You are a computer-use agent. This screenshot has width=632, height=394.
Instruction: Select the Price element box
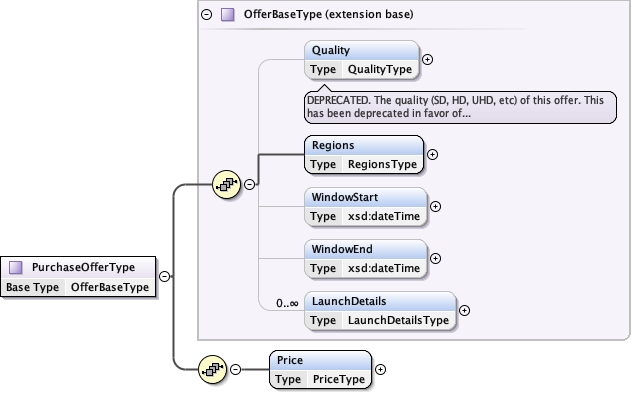coord(320,369)
